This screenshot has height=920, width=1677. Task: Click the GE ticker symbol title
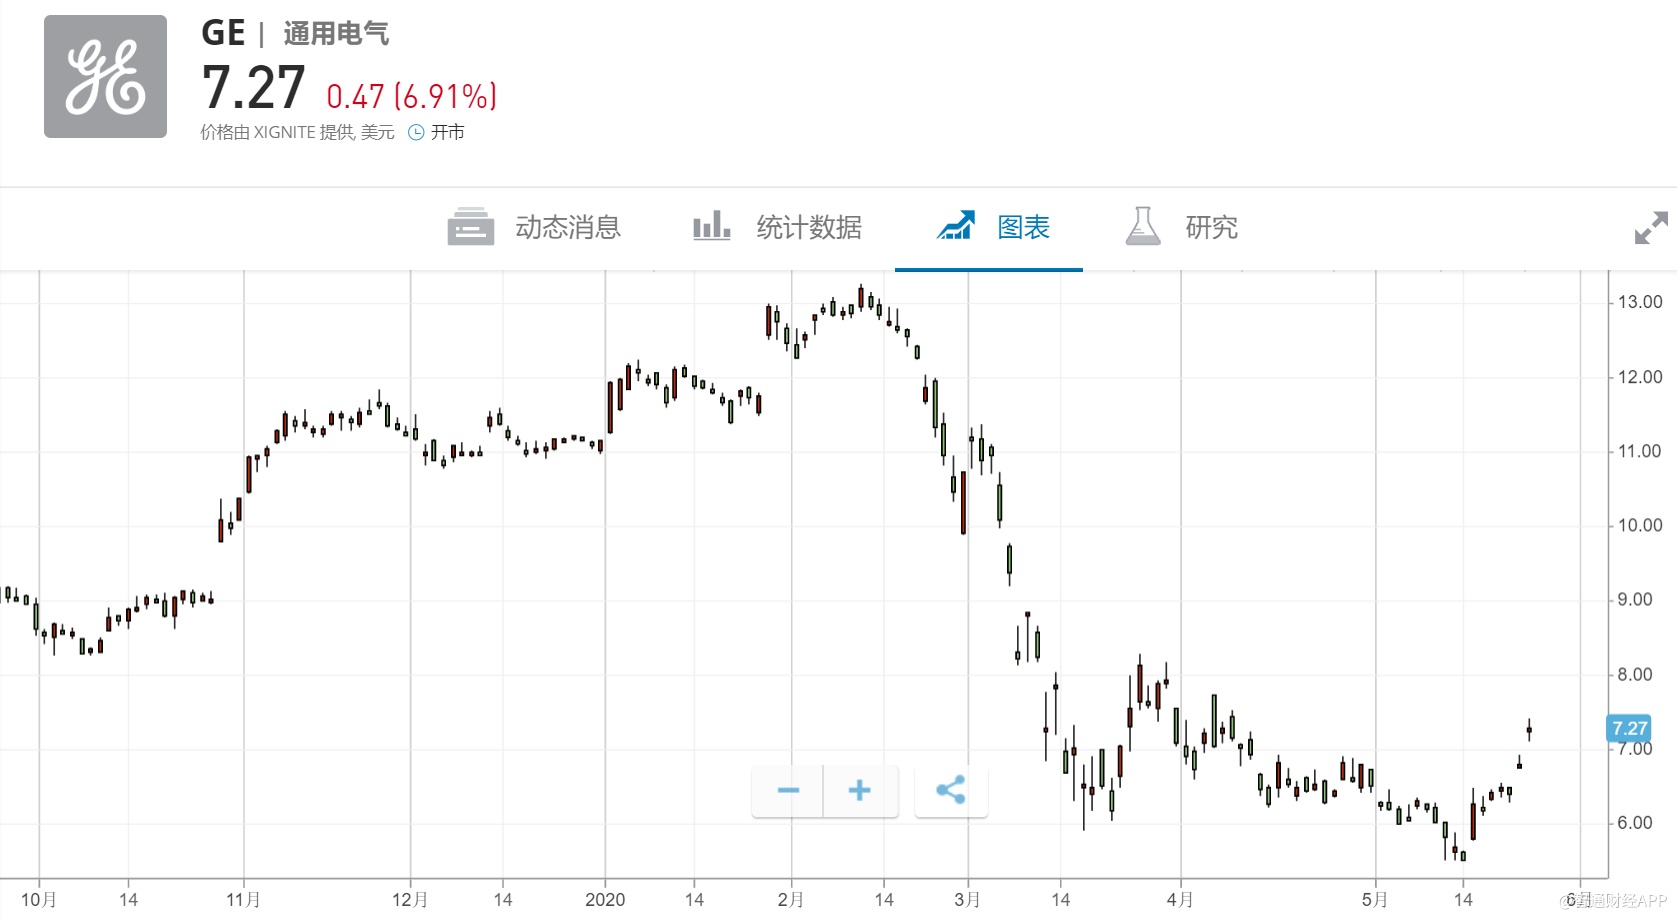(223, 33)
